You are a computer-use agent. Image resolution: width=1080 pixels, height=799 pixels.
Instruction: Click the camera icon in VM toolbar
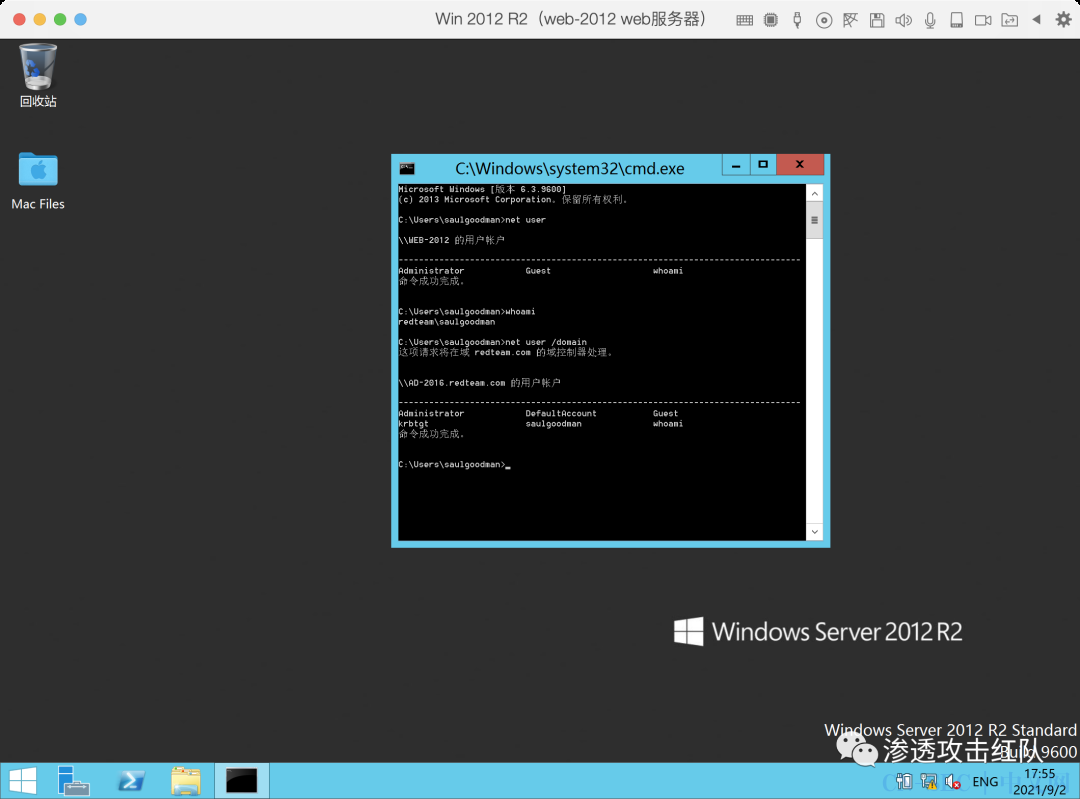pos(983,20)
